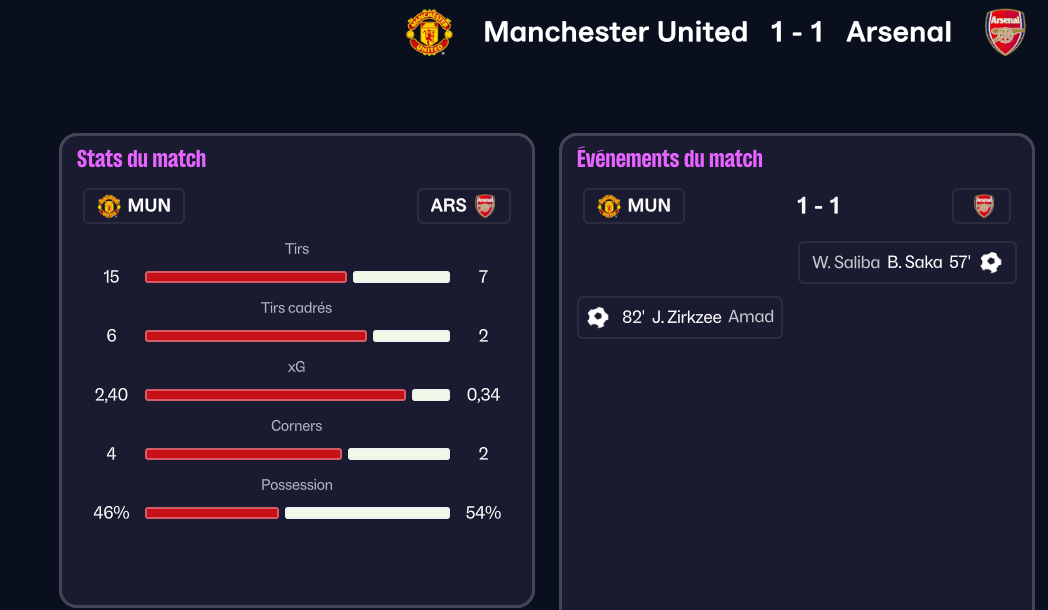Click the goal ball icon beside Saka 57'
Screen dimensions: 1048x610
pyautogui.click(x=991, y=262)
